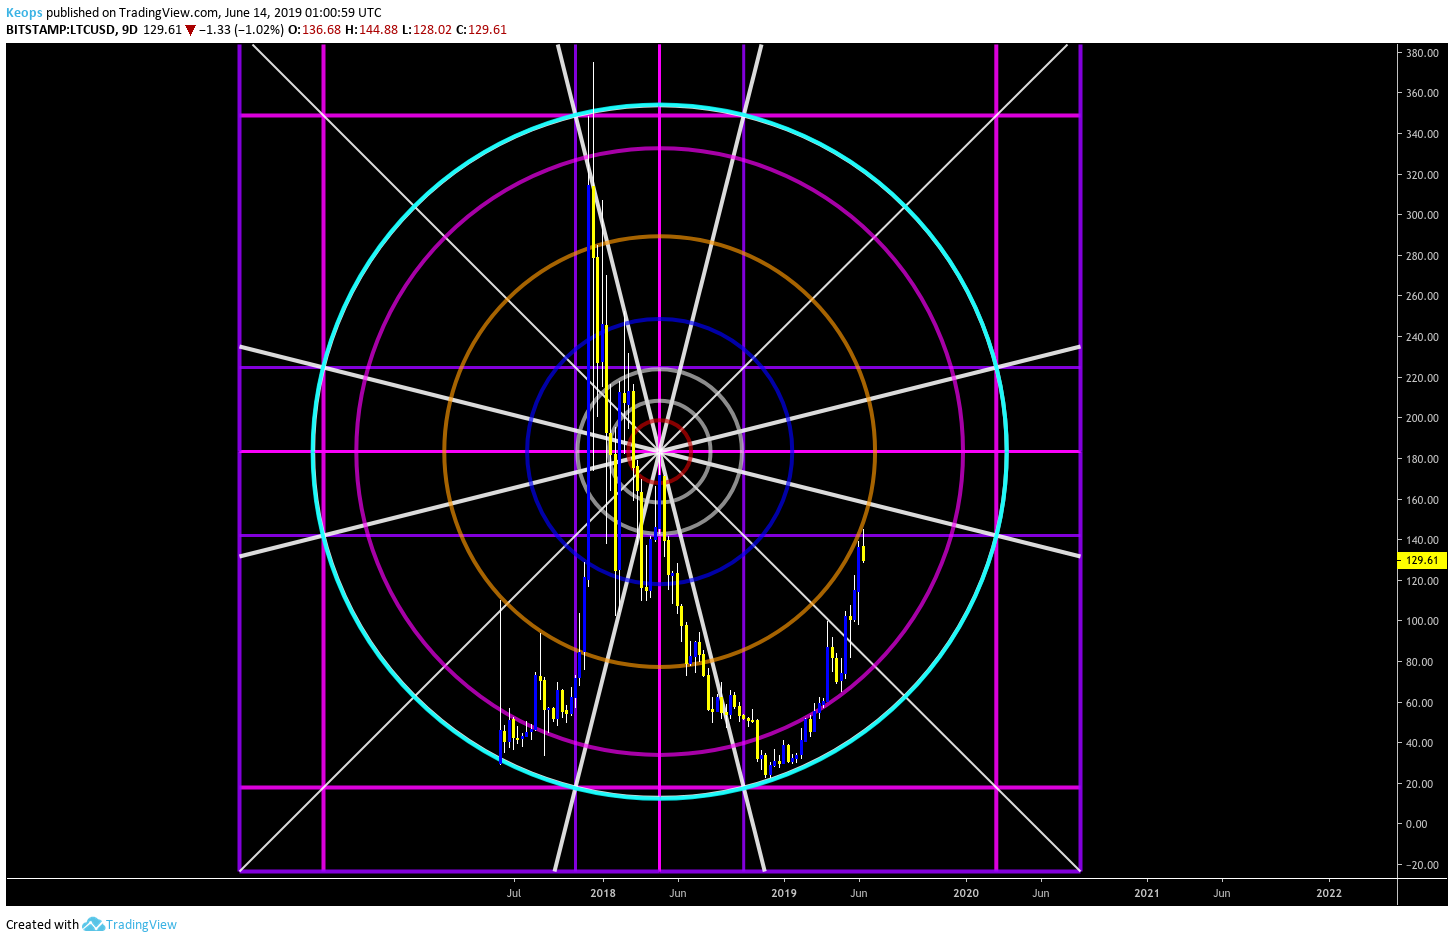
Task: Click the 0.00 price axis label
Action: tap(1417, 824)
